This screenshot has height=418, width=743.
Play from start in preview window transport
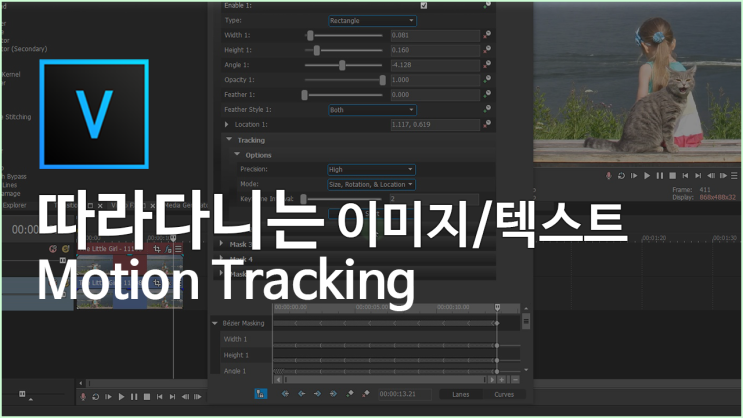pos(634,176)
